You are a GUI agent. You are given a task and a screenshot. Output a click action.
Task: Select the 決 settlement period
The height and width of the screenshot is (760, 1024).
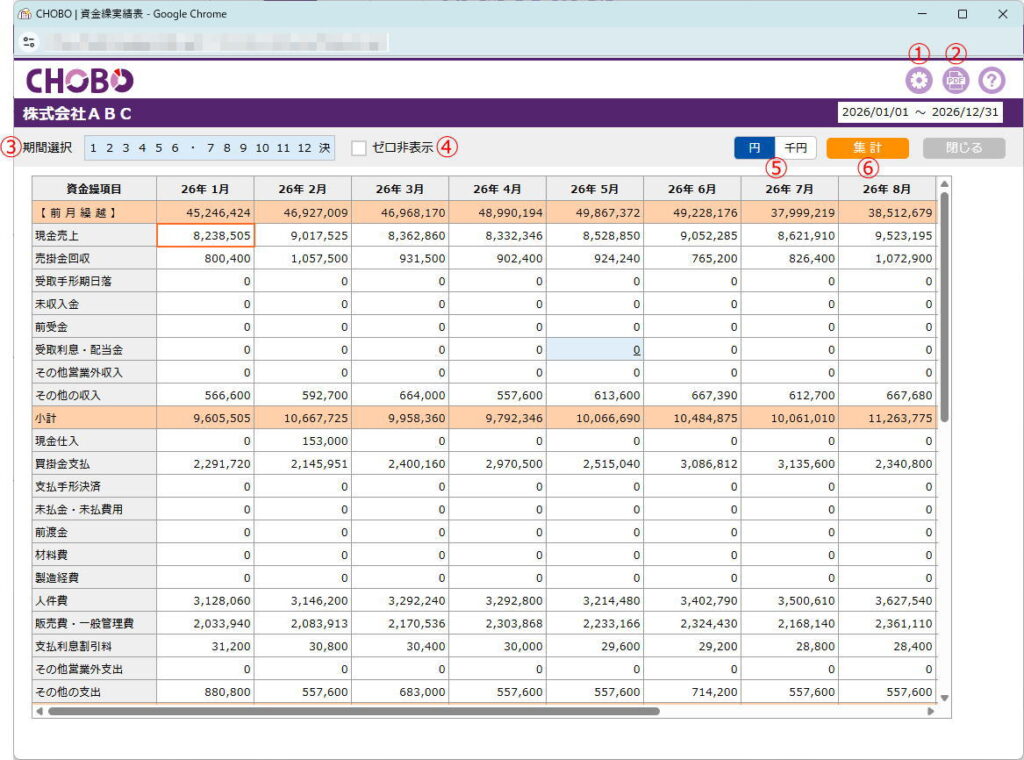325,148
